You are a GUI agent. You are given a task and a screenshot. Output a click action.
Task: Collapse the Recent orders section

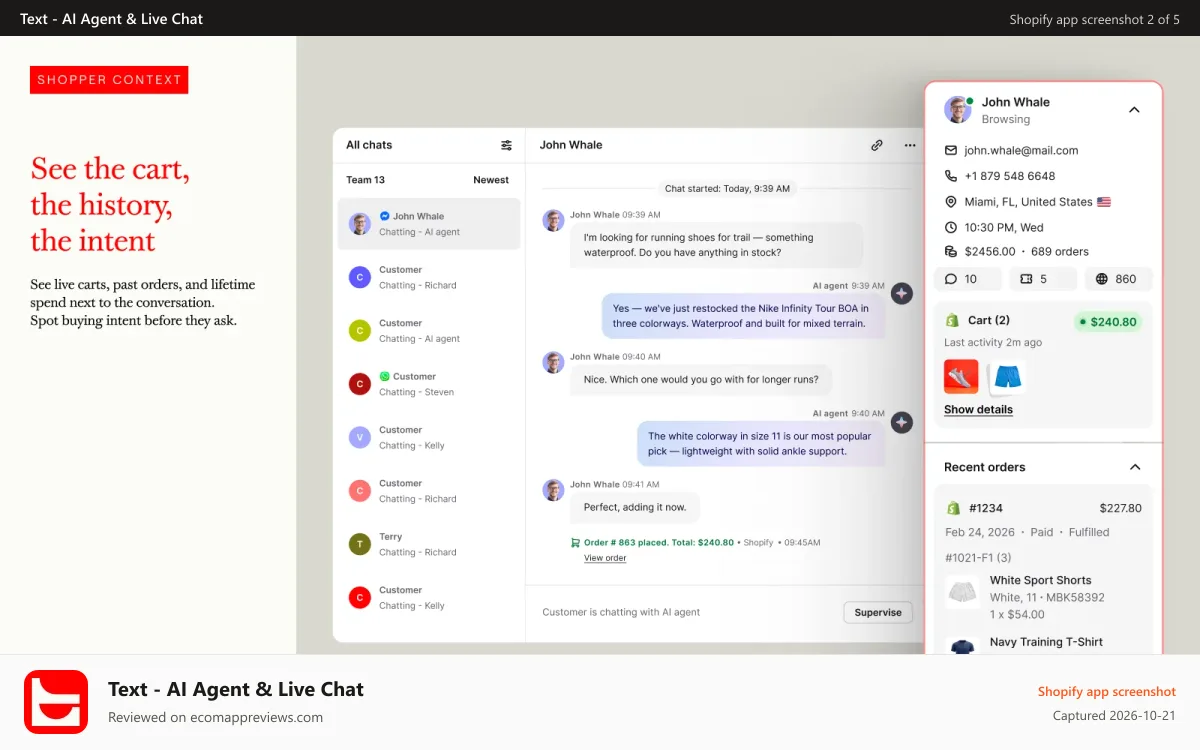(1135, 467)
